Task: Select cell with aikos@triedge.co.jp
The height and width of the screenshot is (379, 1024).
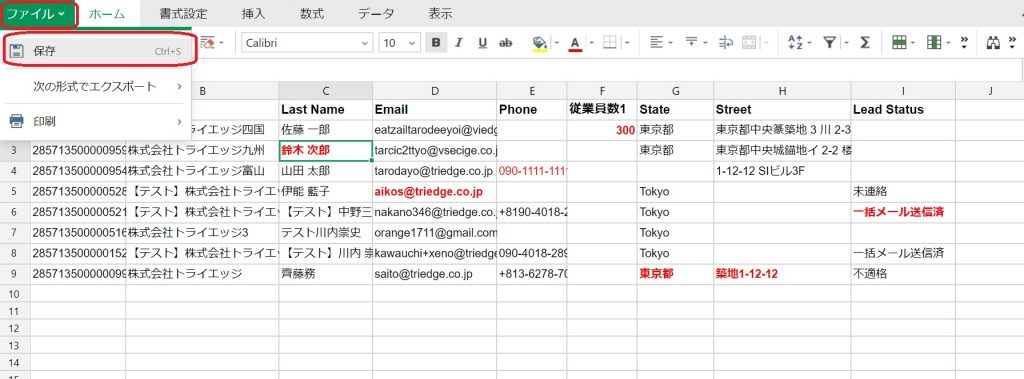Action: [x=434, y=192]
